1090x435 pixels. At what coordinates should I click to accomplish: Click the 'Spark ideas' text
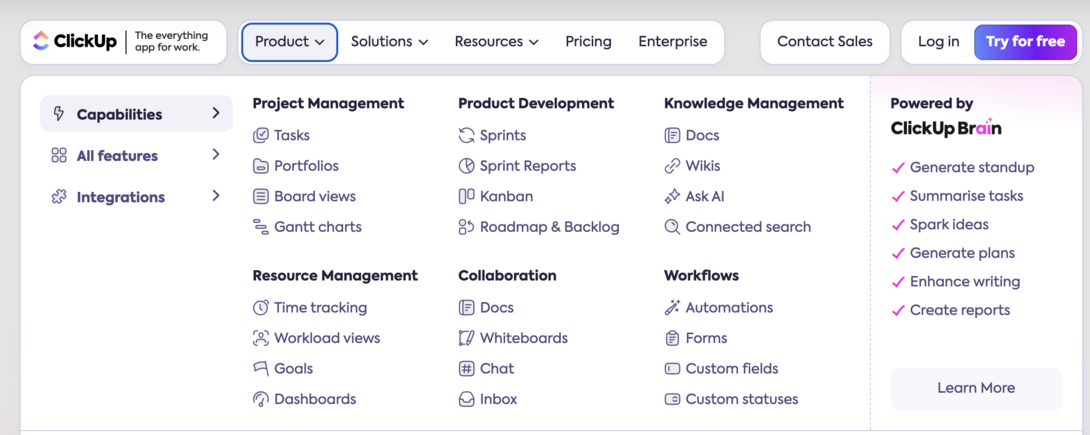click(949, 224)
